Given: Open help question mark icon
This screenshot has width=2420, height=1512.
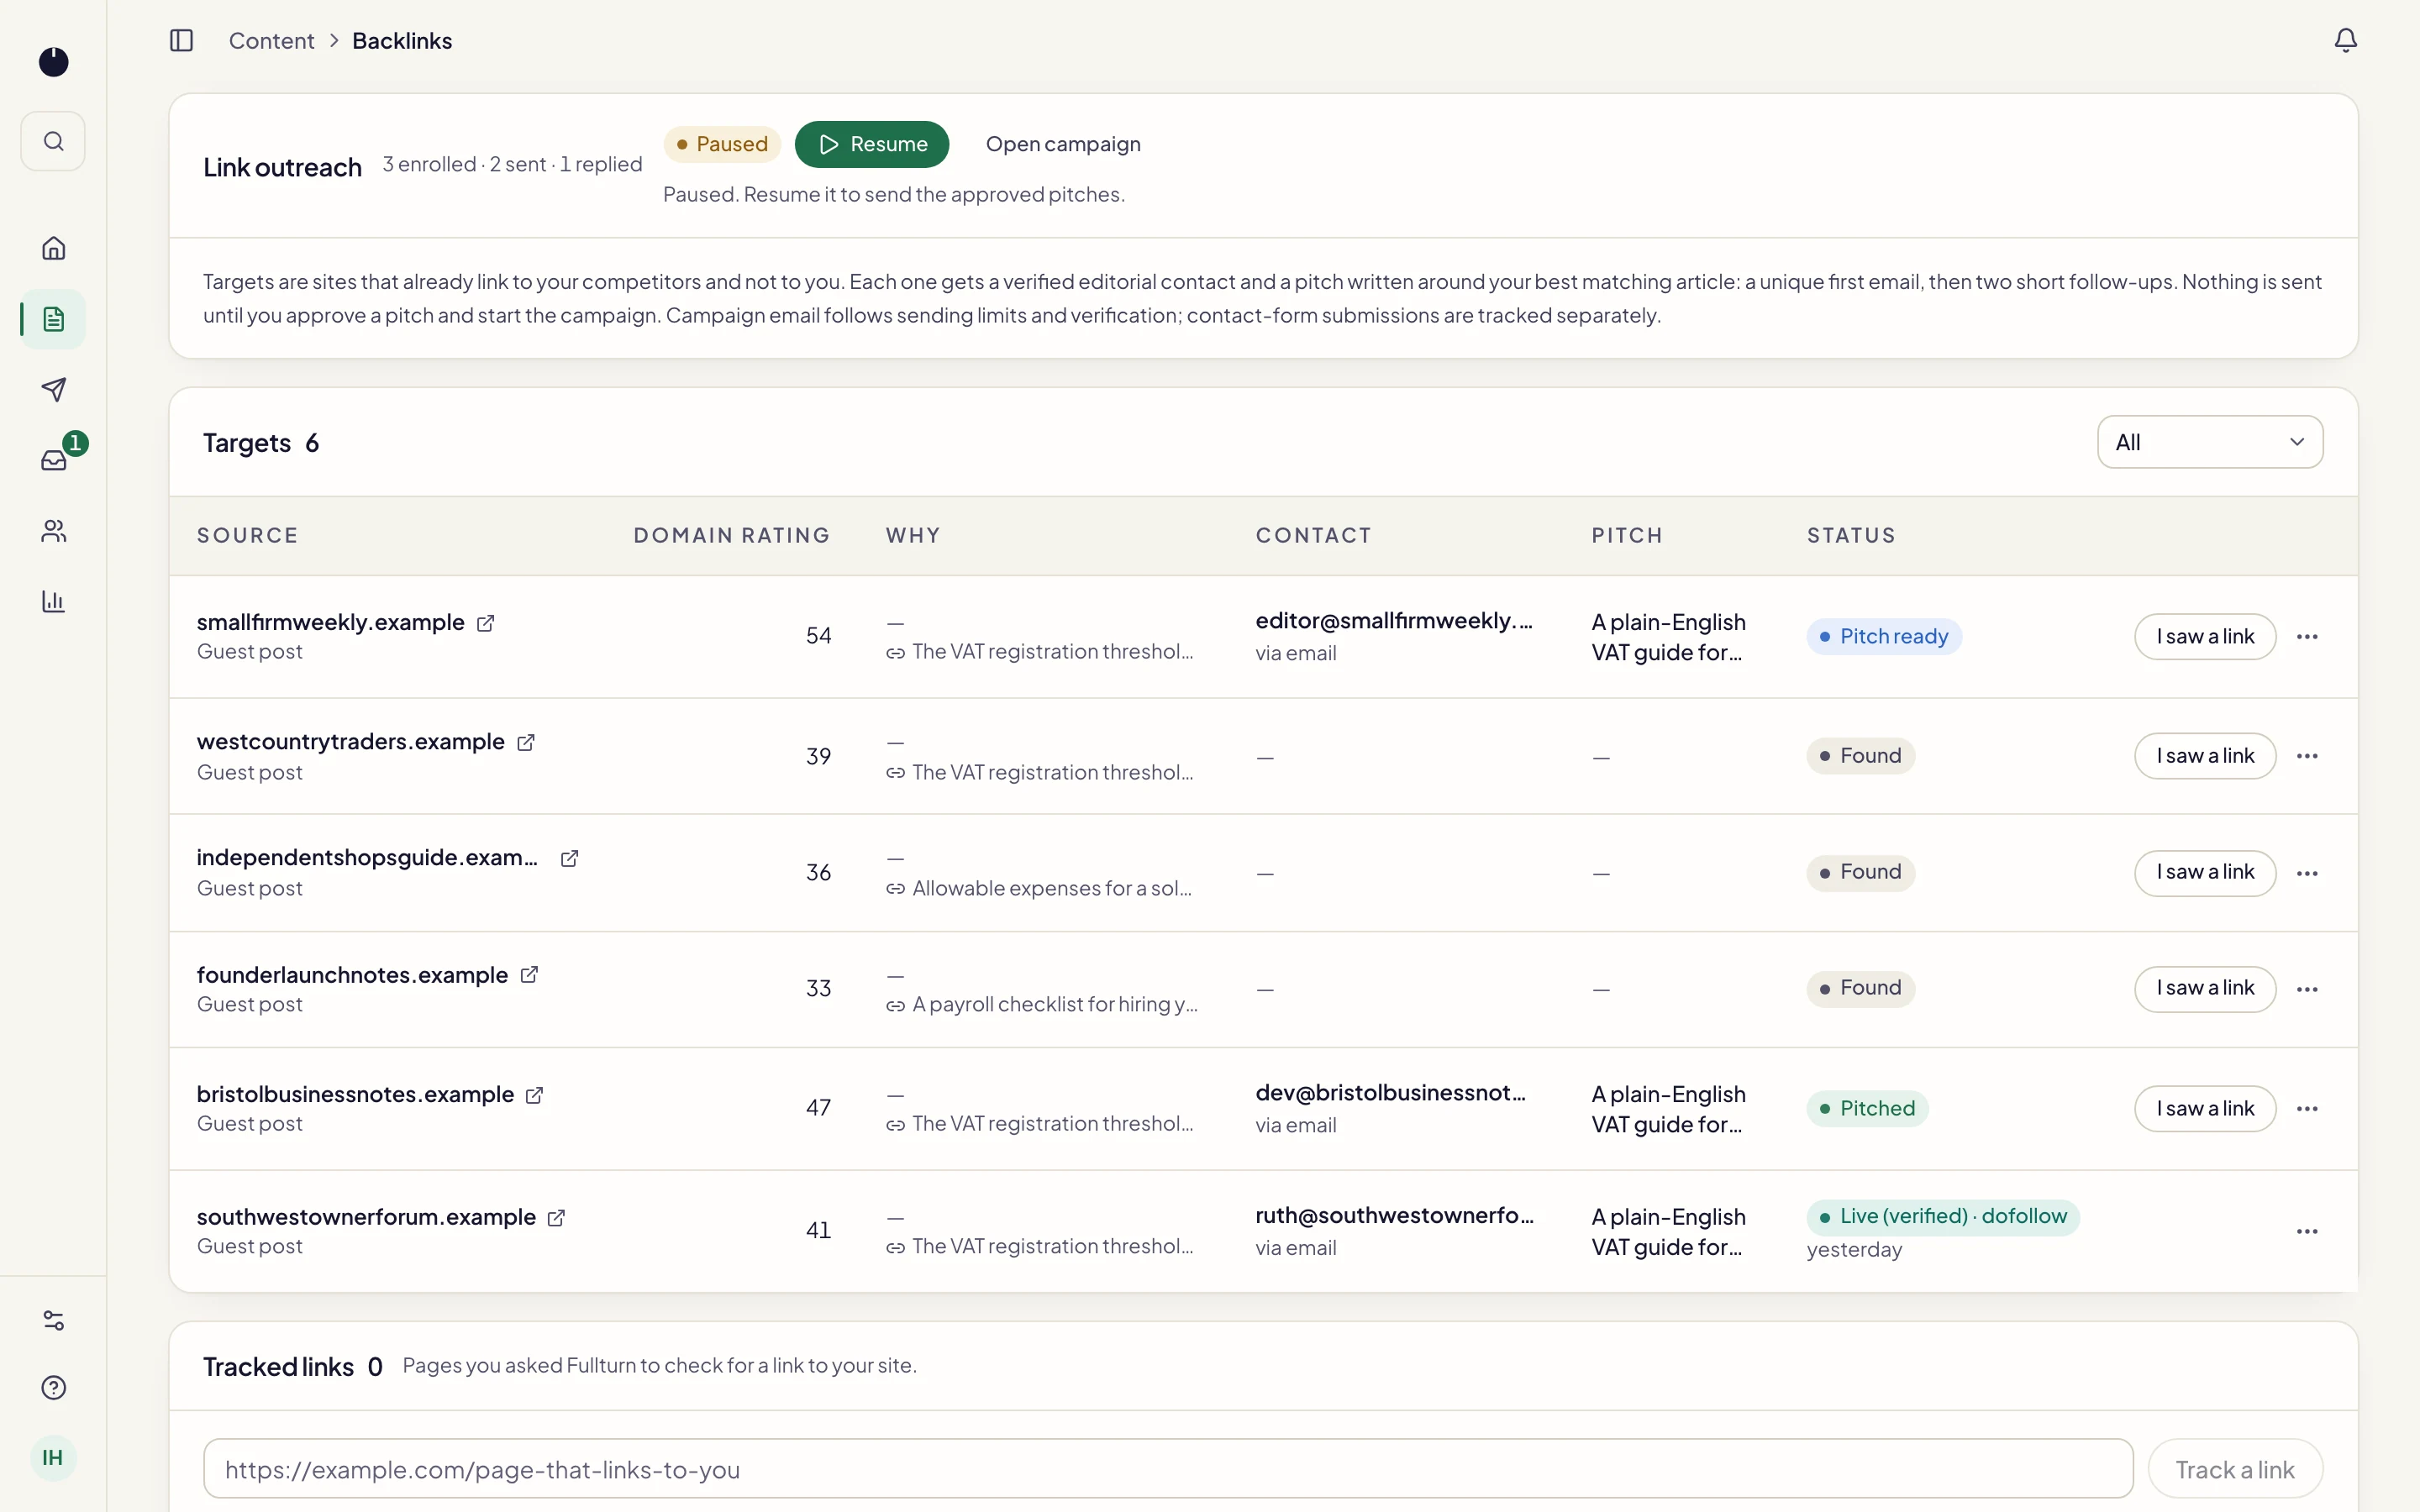Looking at the screenshot, I should pyautogui.click(x=53, y=1388).
